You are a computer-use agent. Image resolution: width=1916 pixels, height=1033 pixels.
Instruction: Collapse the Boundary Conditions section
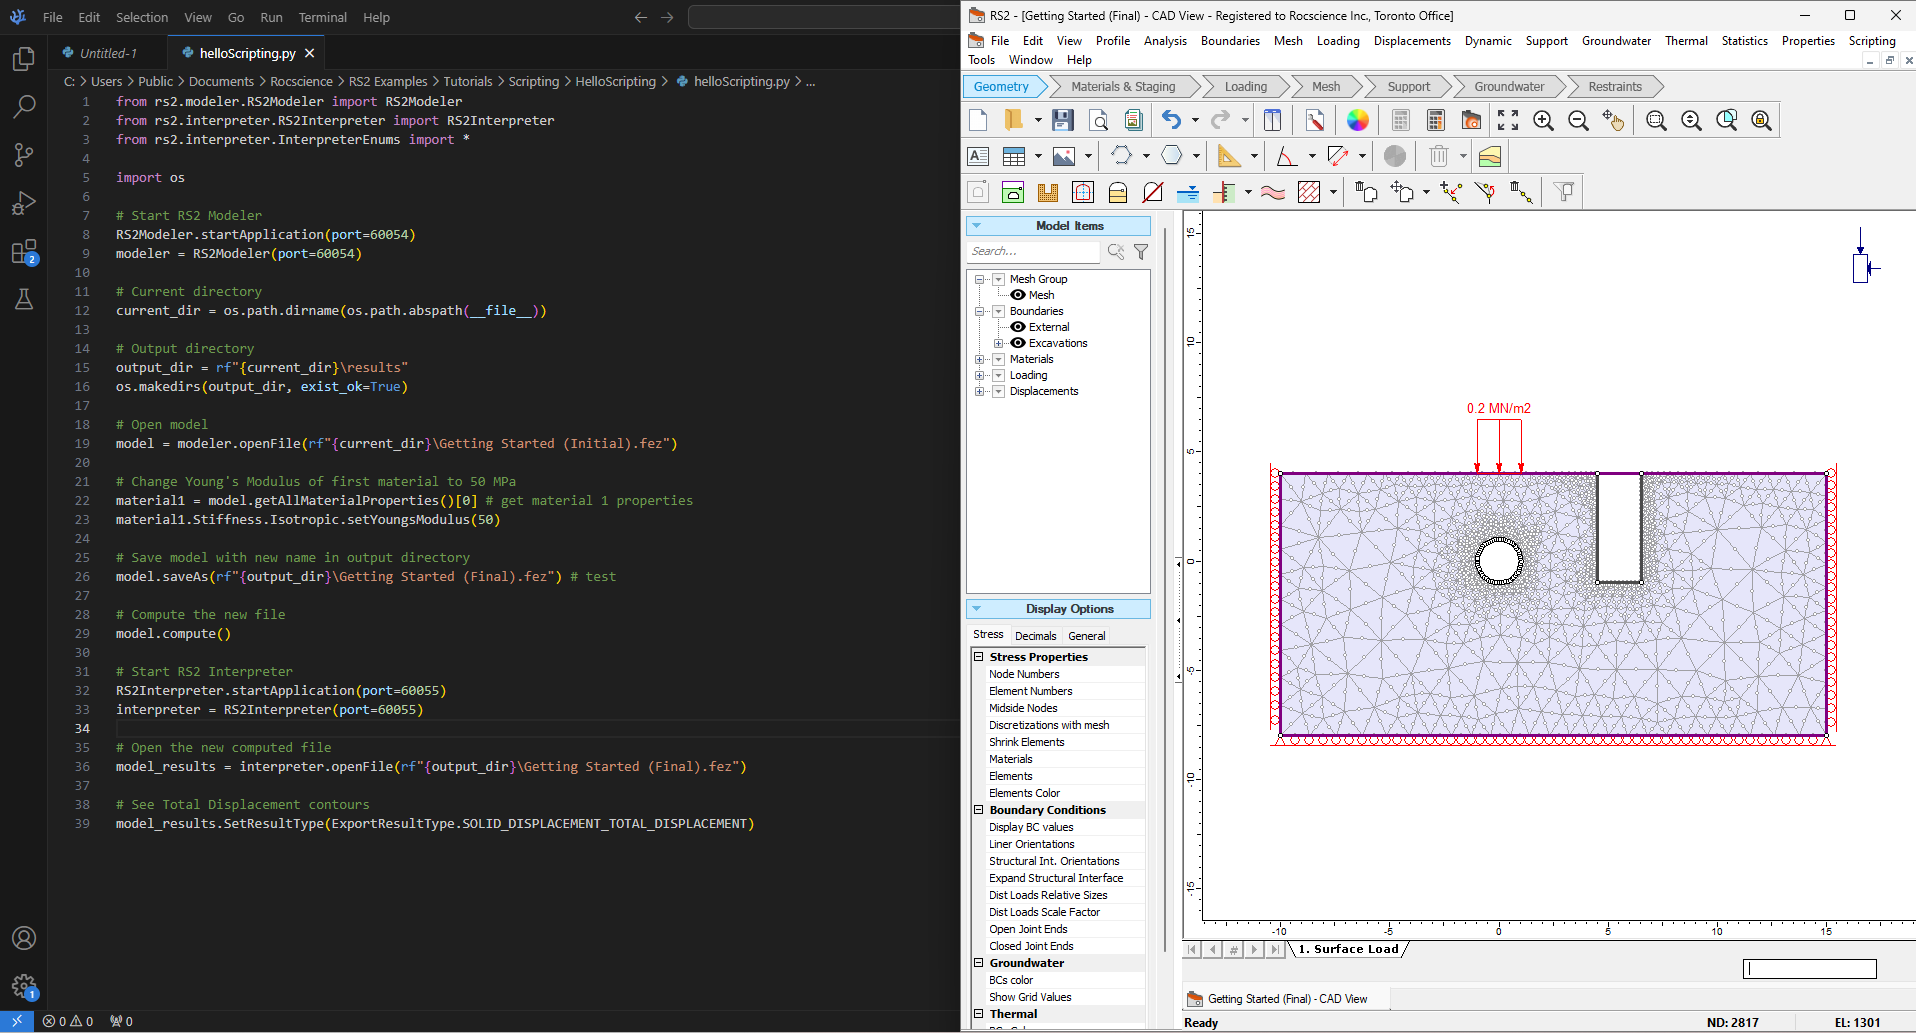point(979,810)
